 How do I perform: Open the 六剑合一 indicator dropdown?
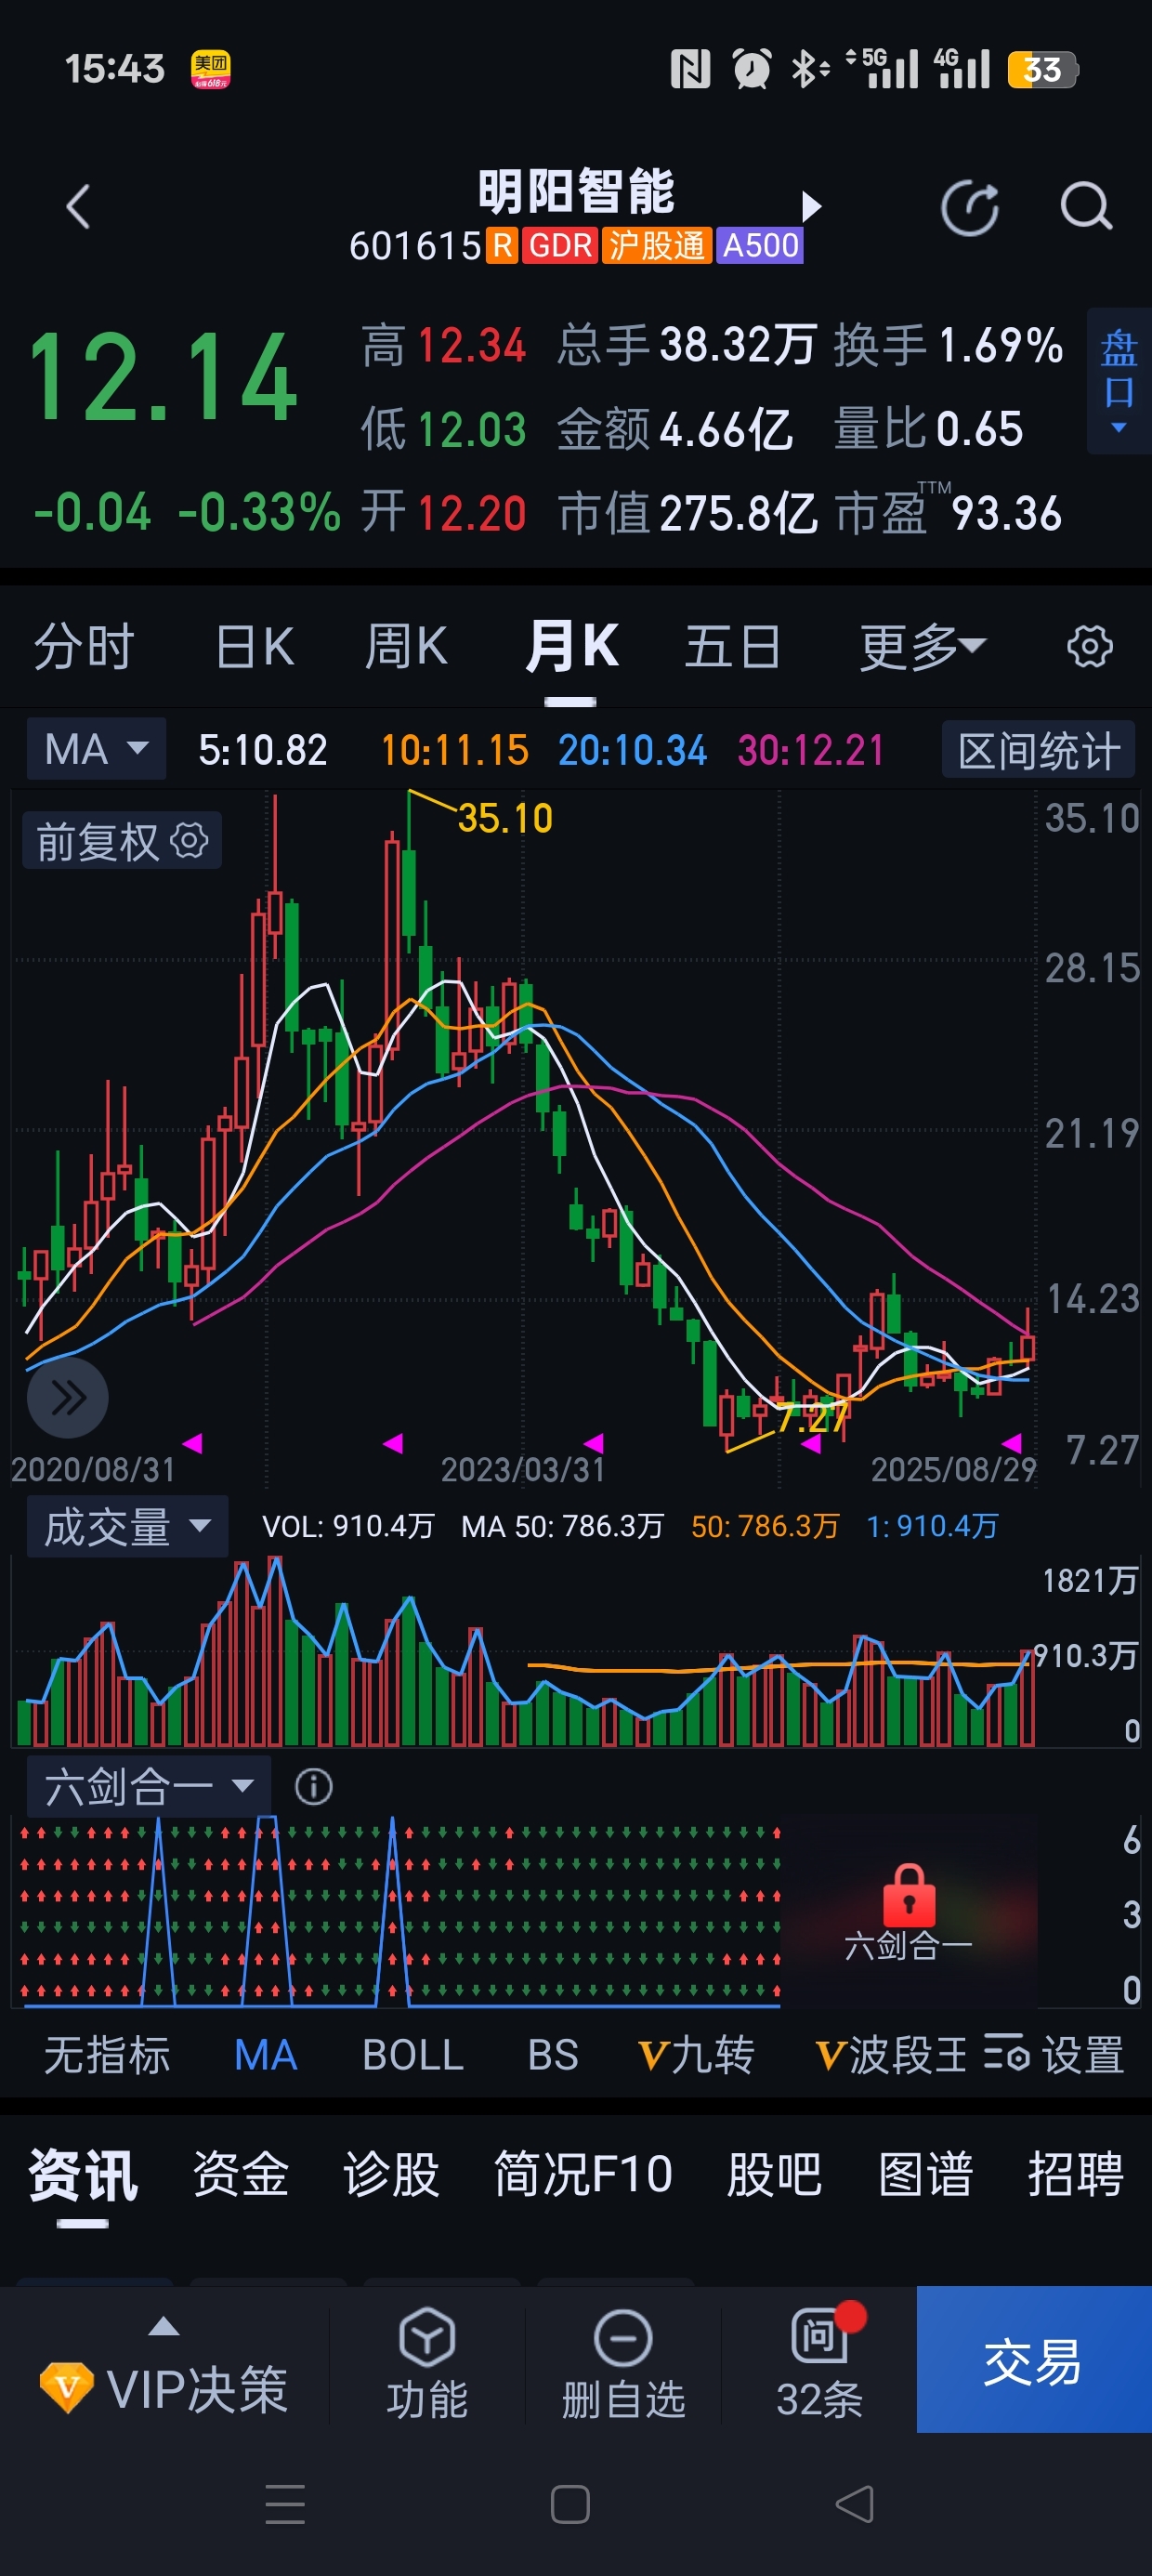click(x=148, y=1786)
